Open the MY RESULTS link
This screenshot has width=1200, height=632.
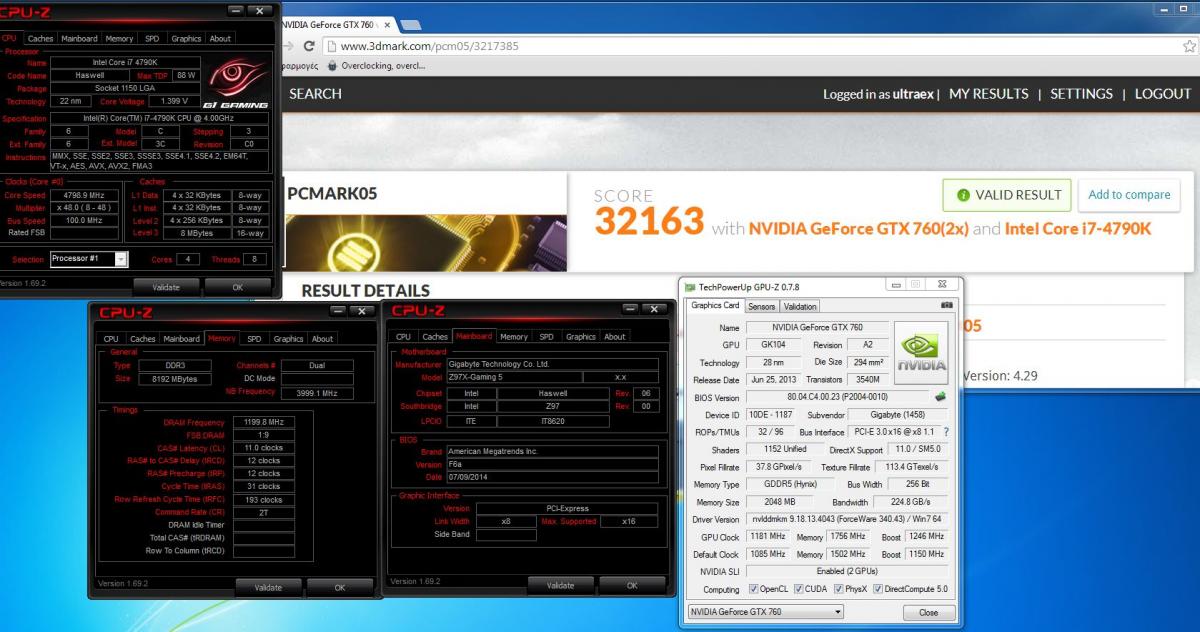point(988,93)
